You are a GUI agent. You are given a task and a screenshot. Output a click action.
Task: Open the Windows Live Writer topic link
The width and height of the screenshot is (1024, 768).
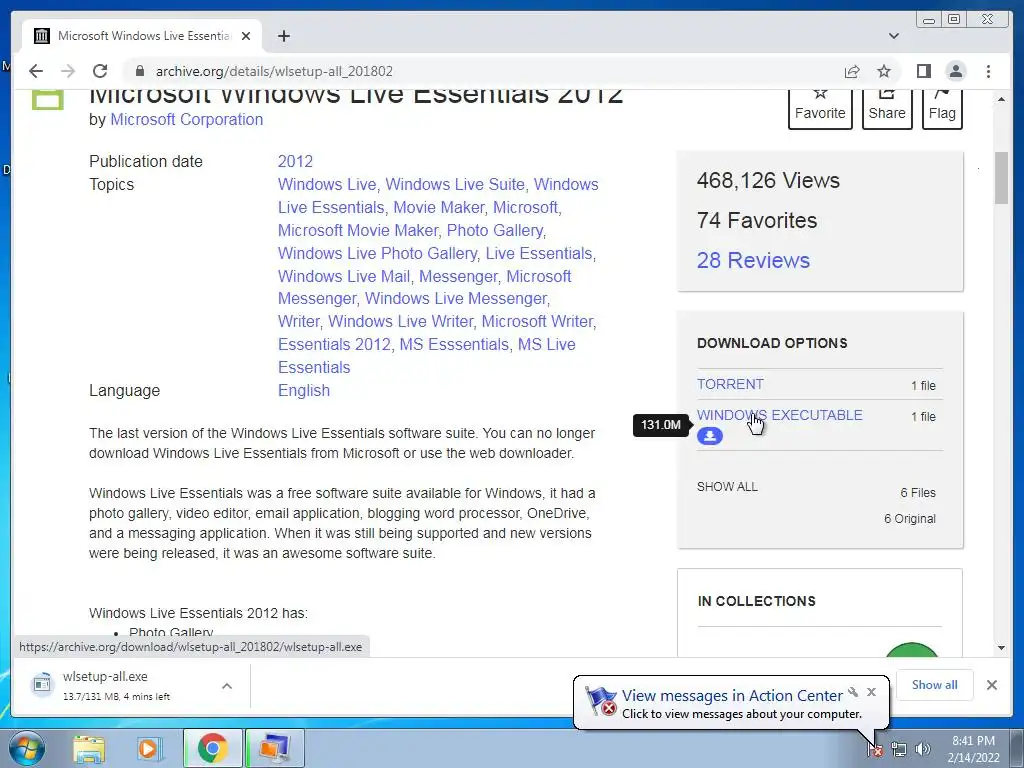click(400, 321)
